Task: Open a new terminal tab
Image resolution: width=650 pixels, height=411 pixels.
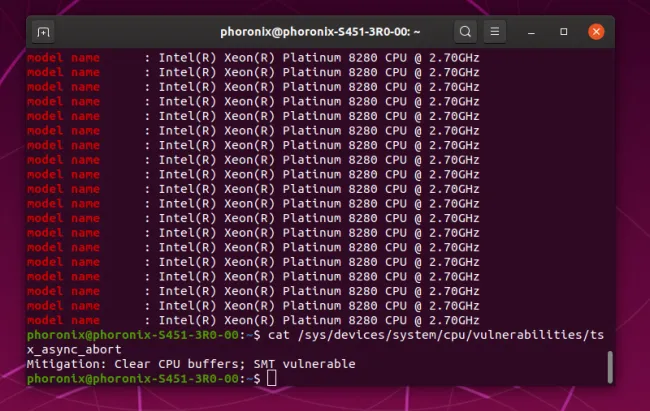Action: [43, 32]
